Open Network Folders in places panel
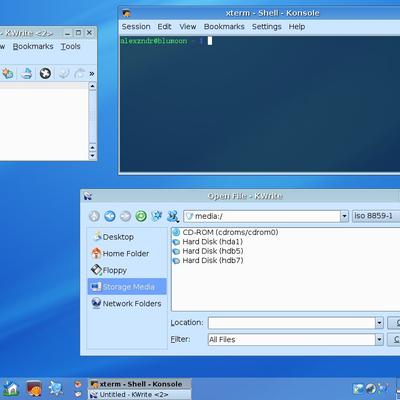The width and height of the screenshot is (400, 400). pos(126,303)
